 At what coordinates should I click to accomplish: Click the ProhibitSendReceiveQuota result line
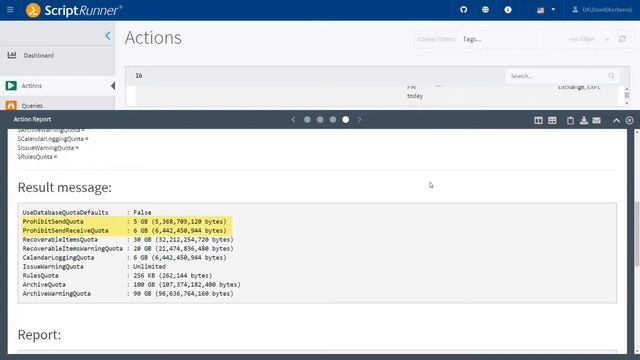tap(124, 231)
